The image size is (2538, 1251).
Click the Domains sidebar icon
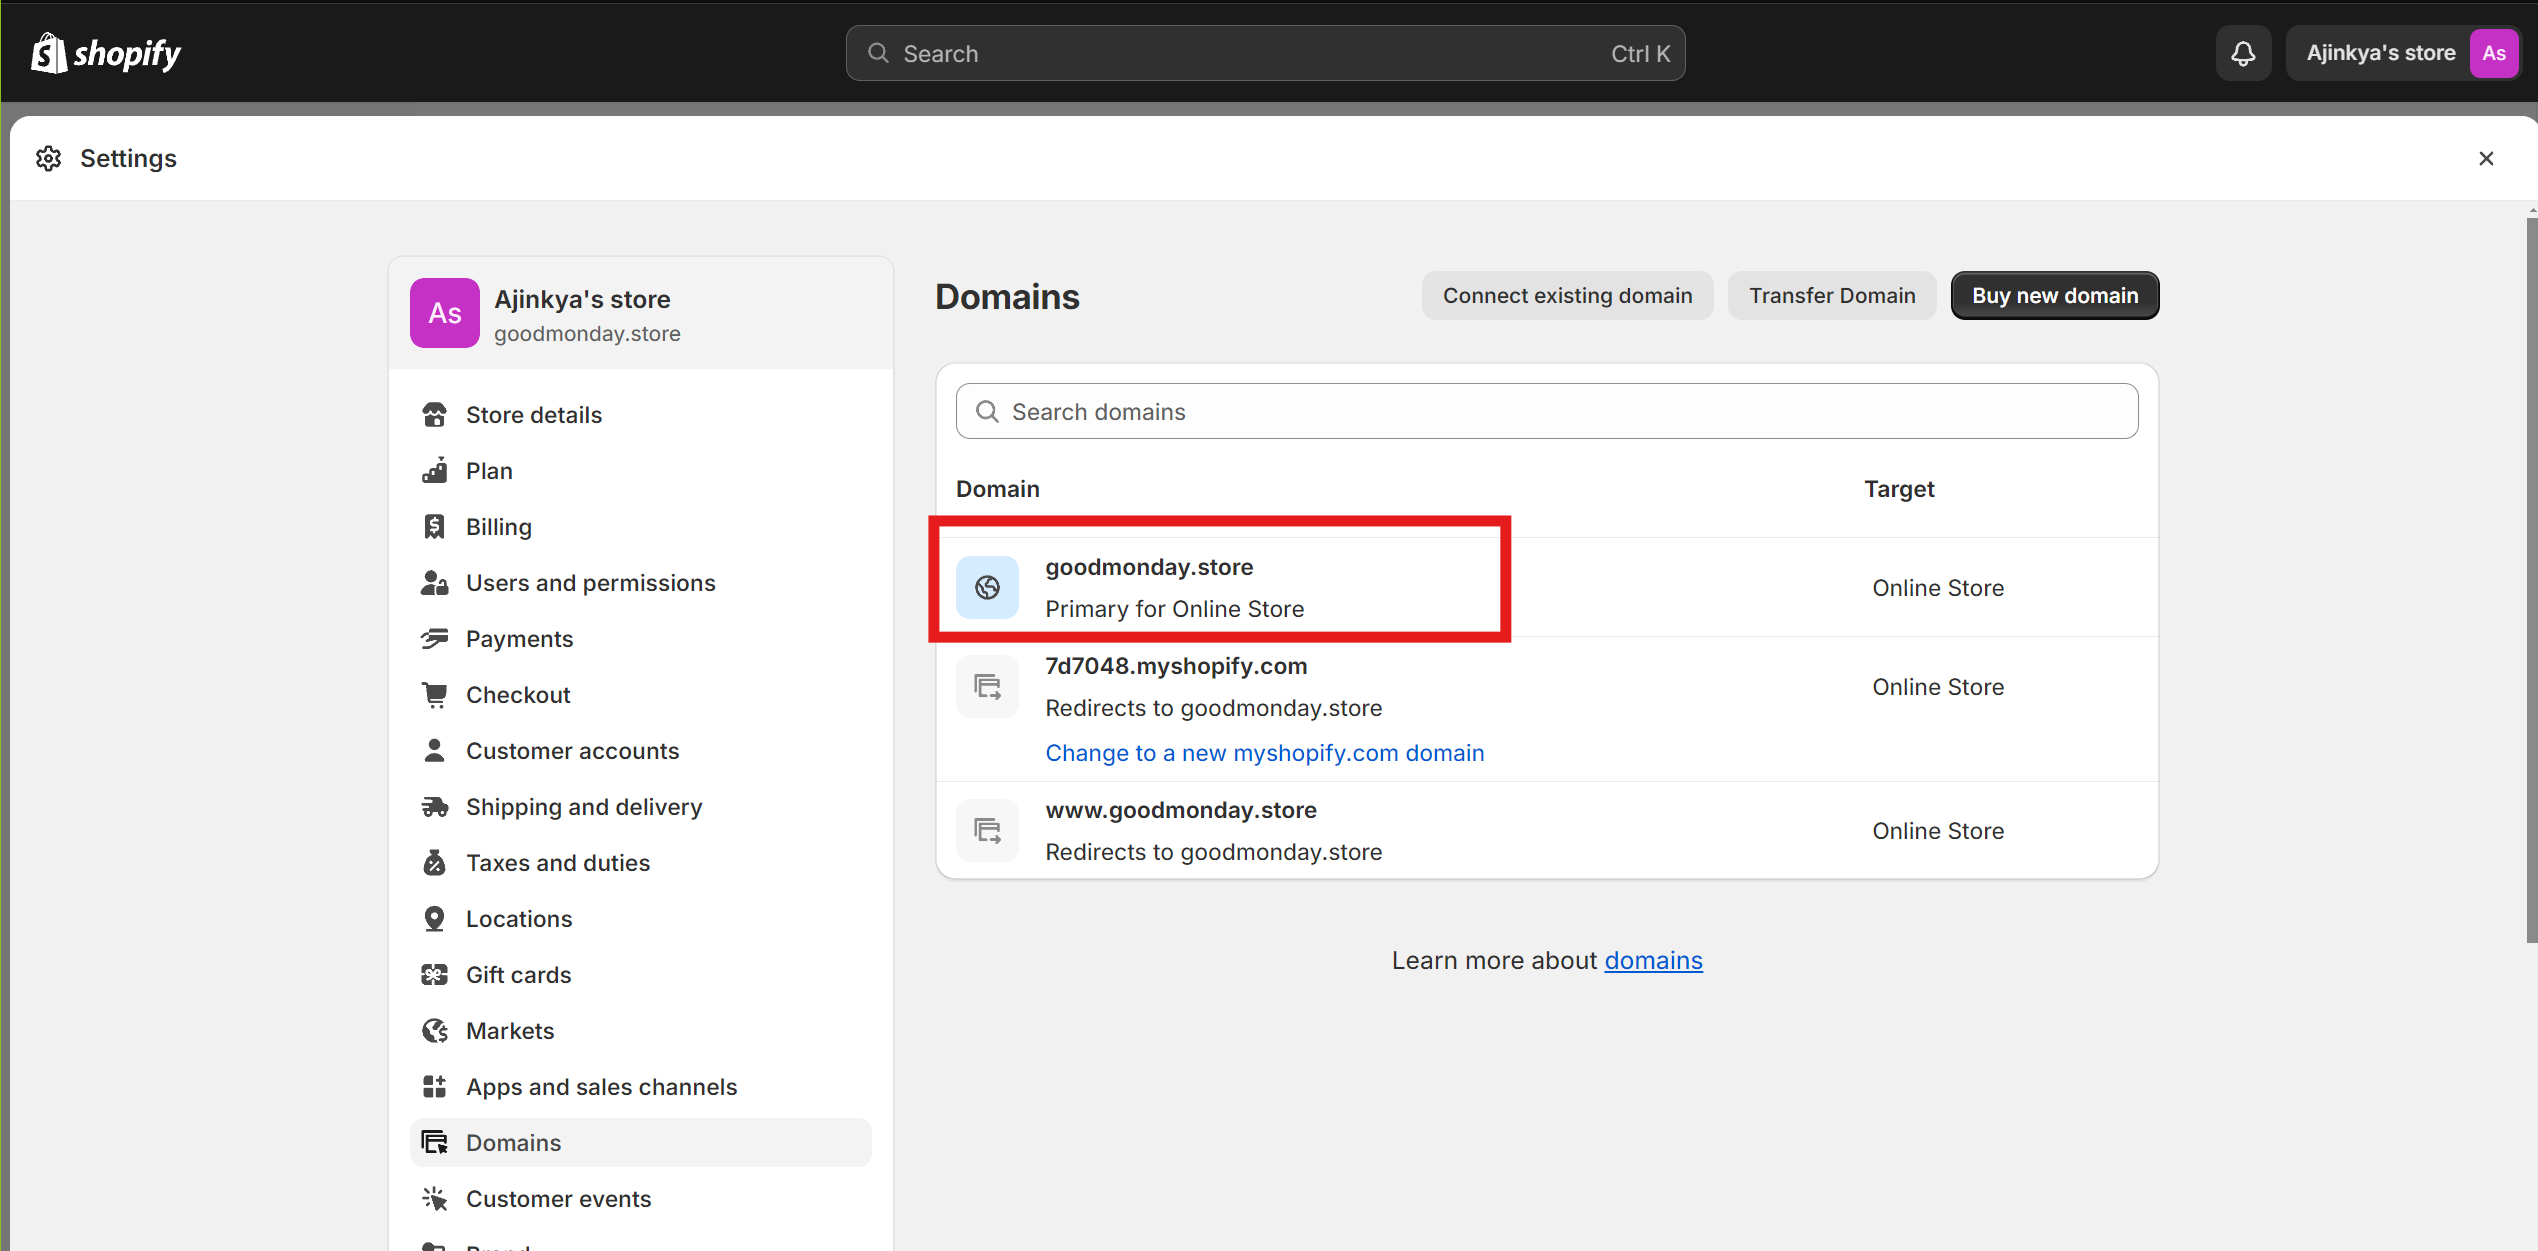point(434,1143)
